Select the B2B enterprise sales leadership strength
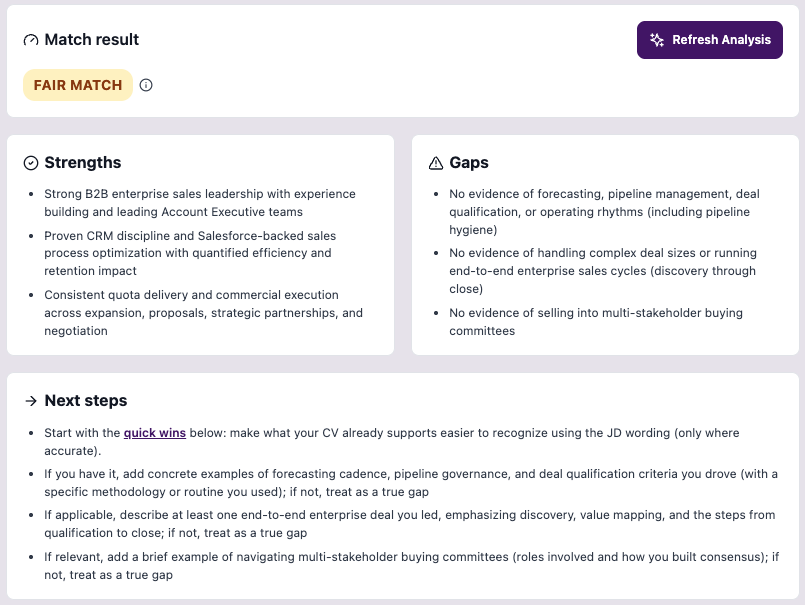 tap(200, 202)
